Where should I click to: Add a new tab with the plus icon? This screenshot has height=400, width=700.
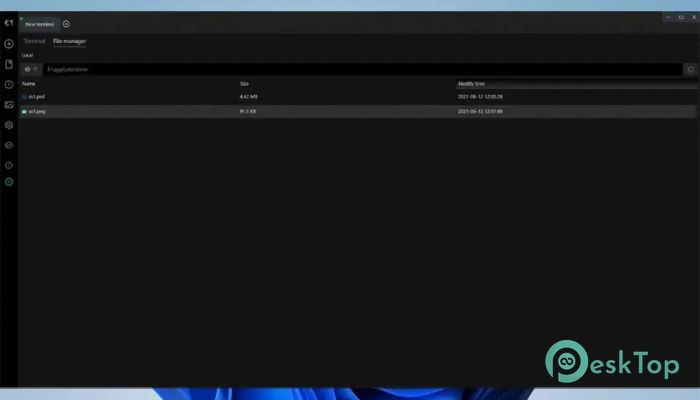coord(66,24)
